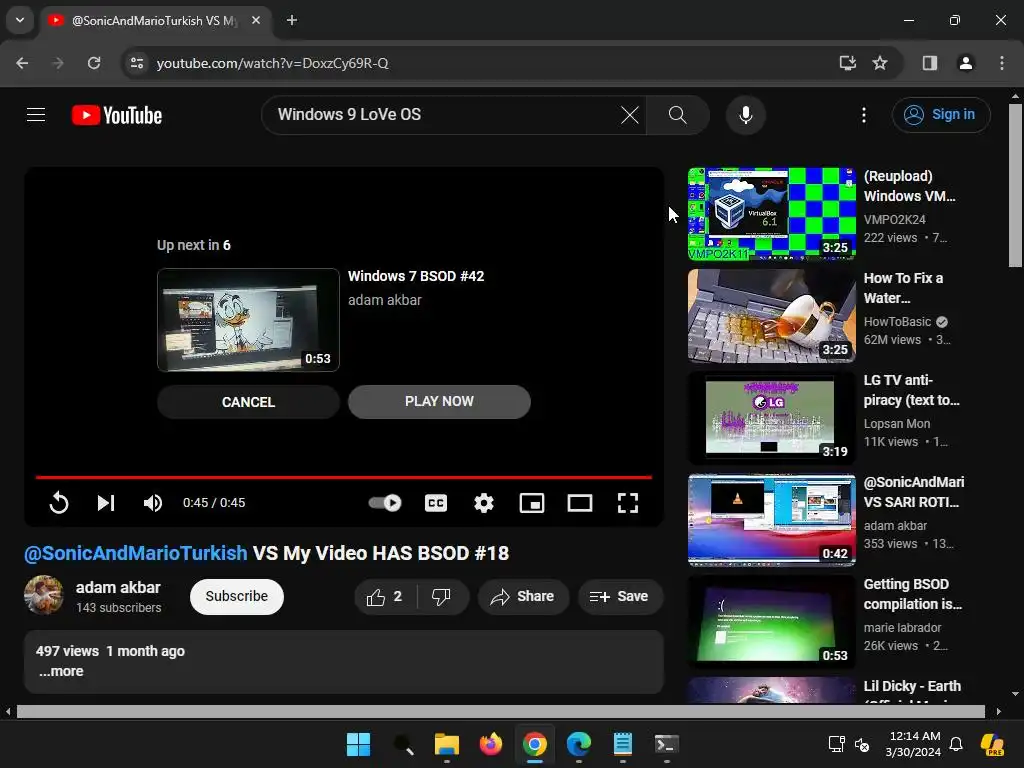This screenshot has width=1024, height=768.
Task: Mute the video volume speaker icon
Action: tap(153, 503)
